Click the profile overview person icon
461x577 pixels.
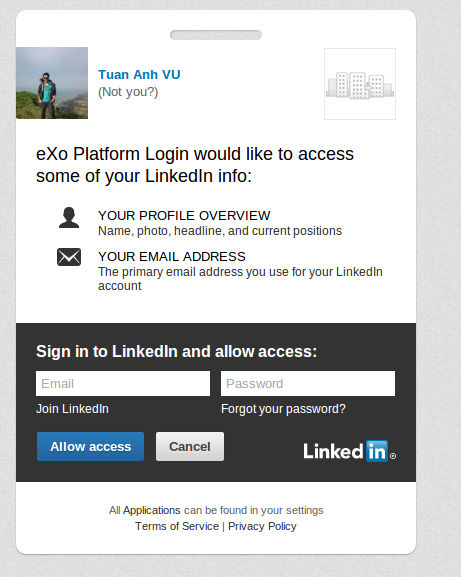(x=69, y=217)
